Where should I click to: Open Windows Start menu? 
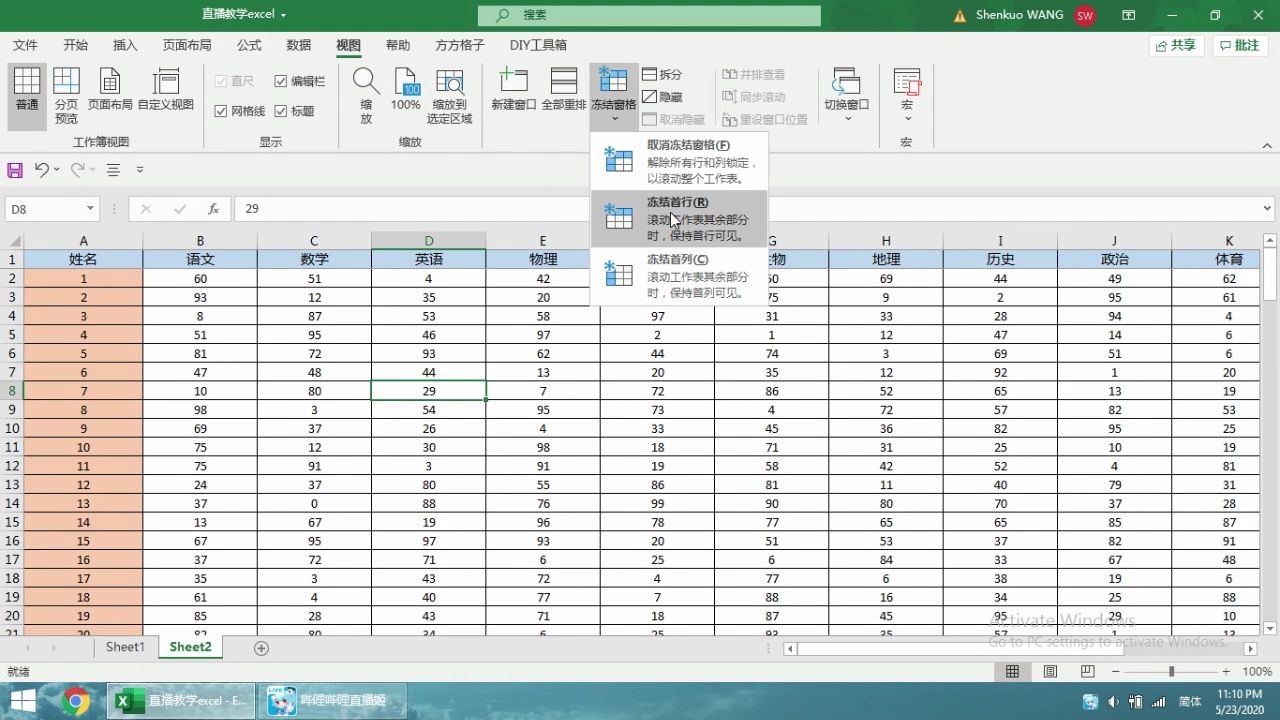click(23, 701)
